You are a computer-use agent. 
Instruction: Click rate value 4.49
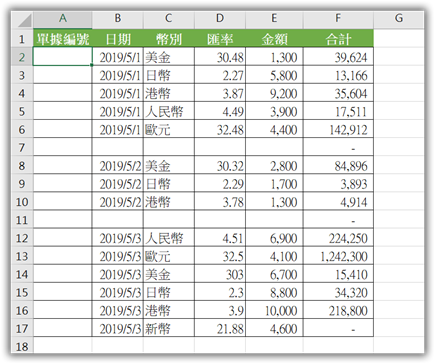233,112
